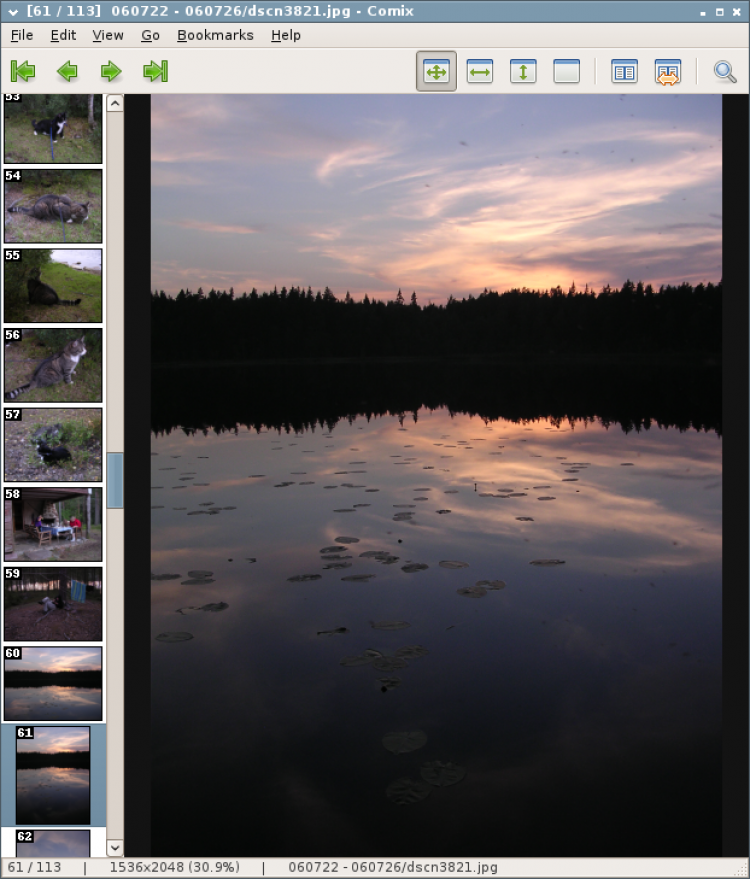Click thumbnail scrollbar down arrow
Viewport: 750px width, 879px height.
tap(115, 847)
